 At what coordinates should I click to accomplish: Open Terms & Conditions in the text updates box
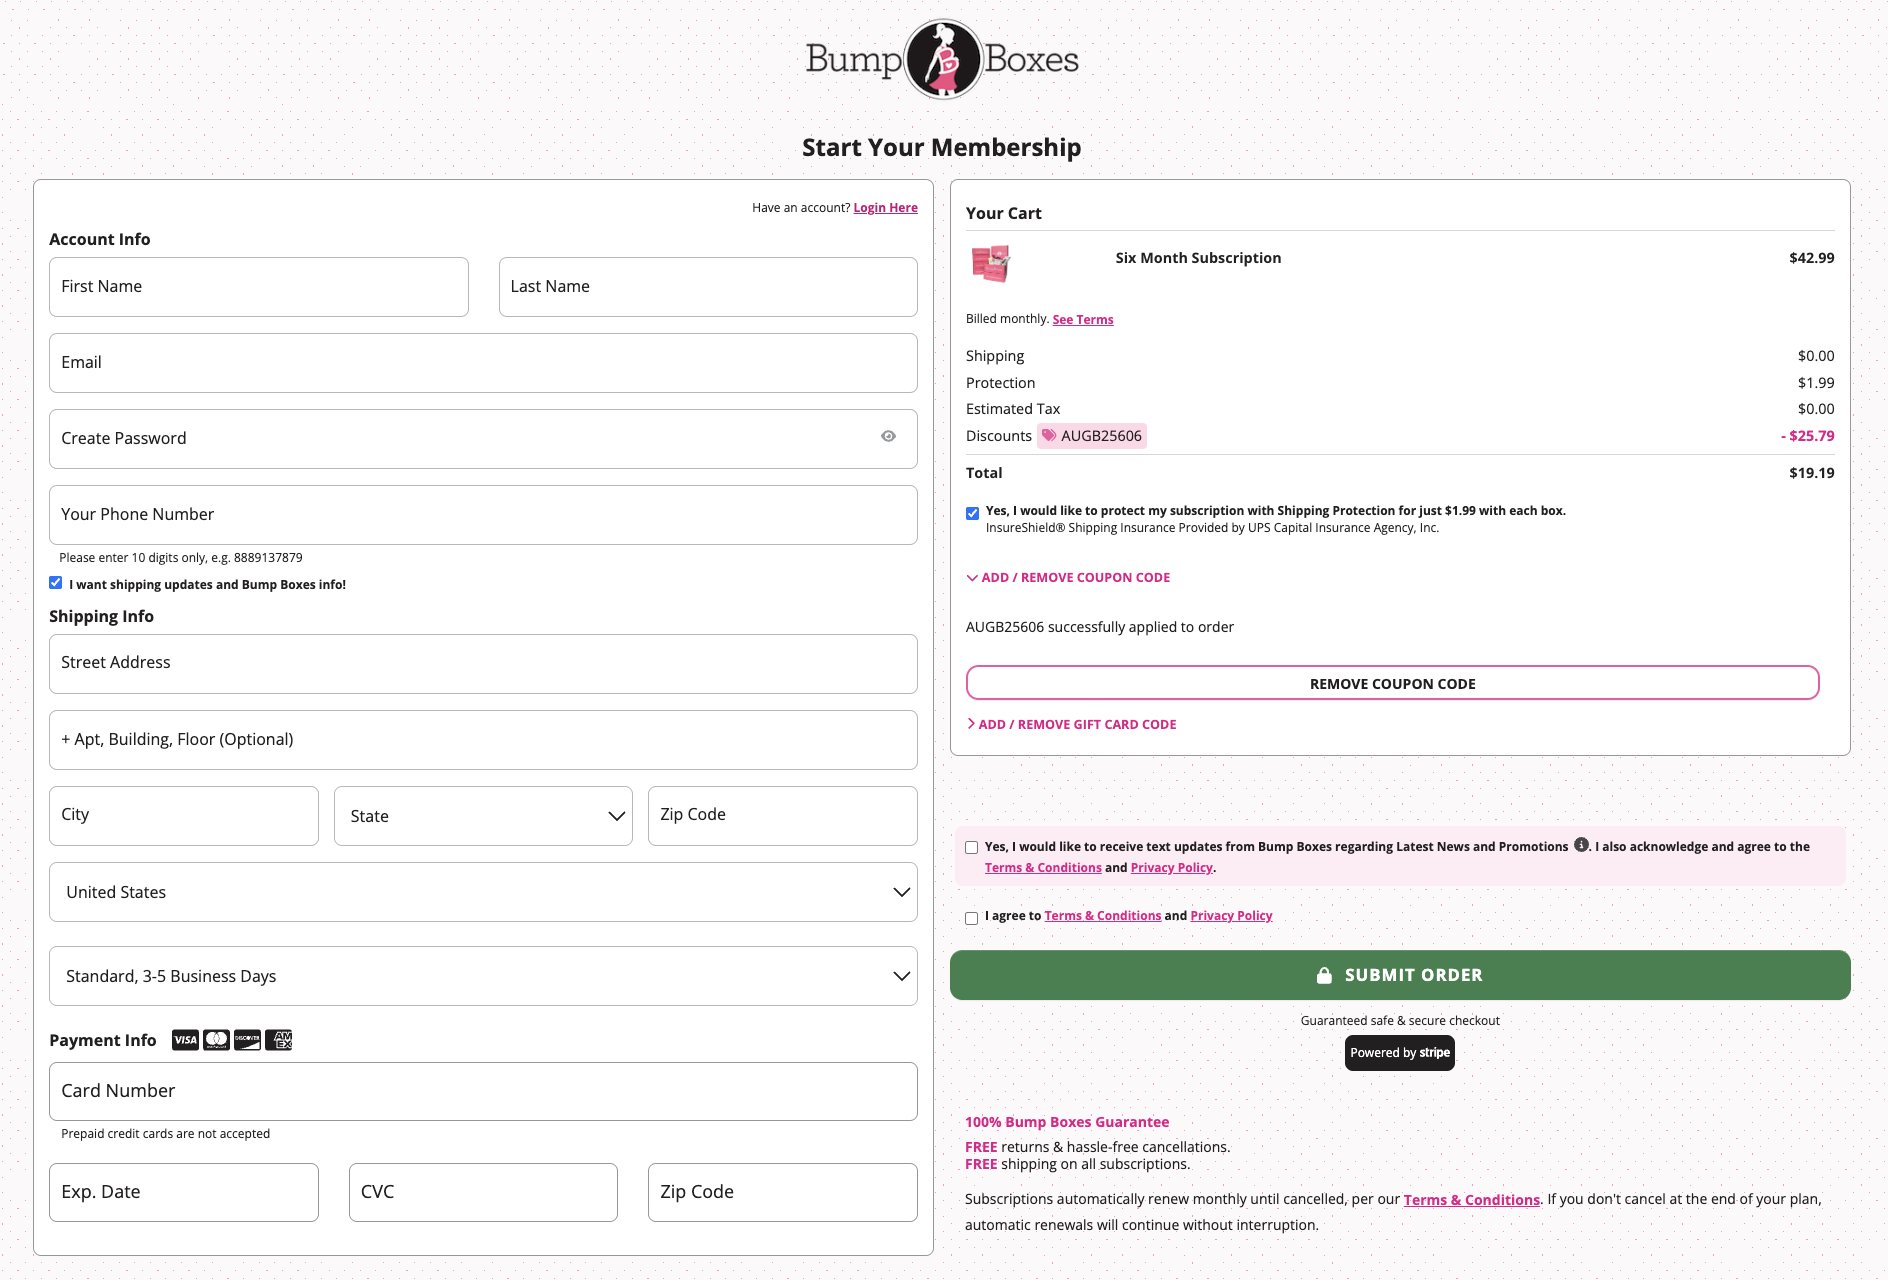pyautogui.click(x=1043, y=868)
